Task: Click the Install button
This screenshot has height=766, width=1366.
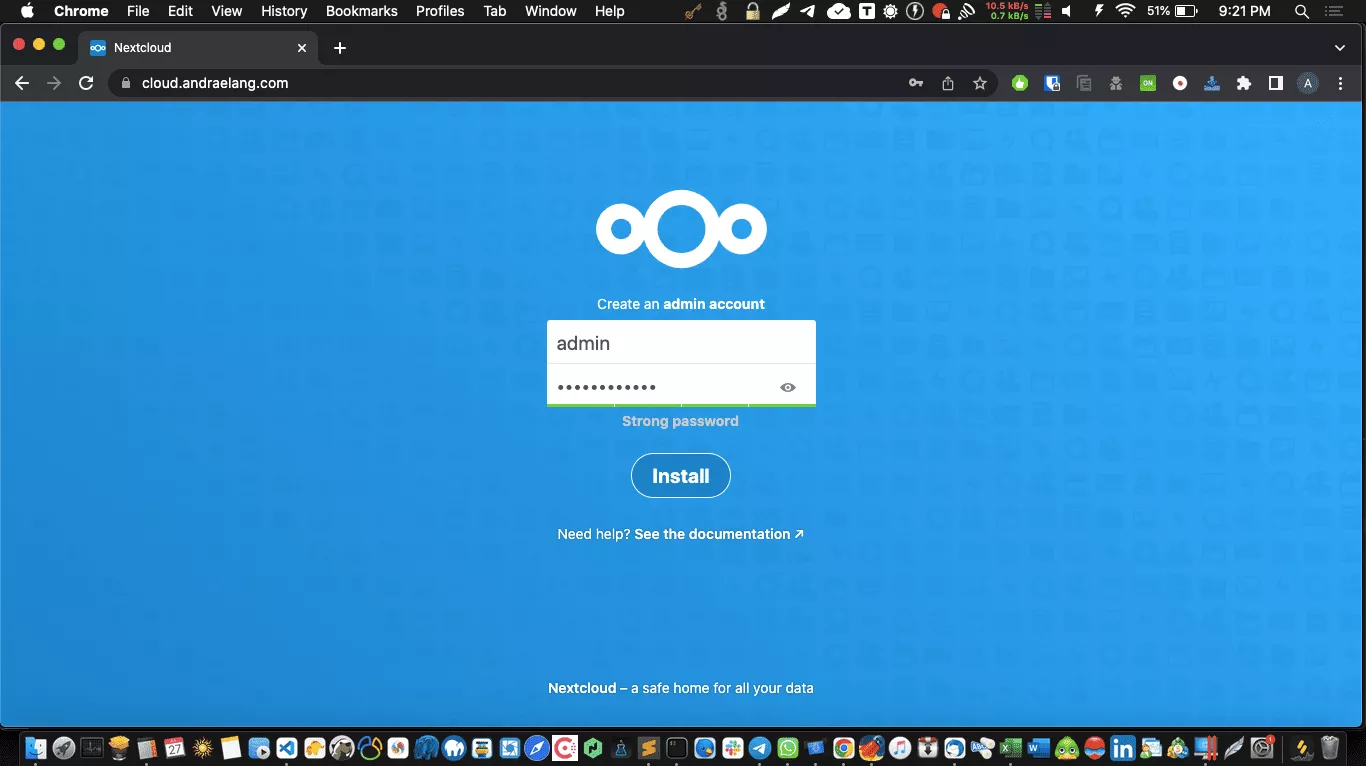Action: 681,476
